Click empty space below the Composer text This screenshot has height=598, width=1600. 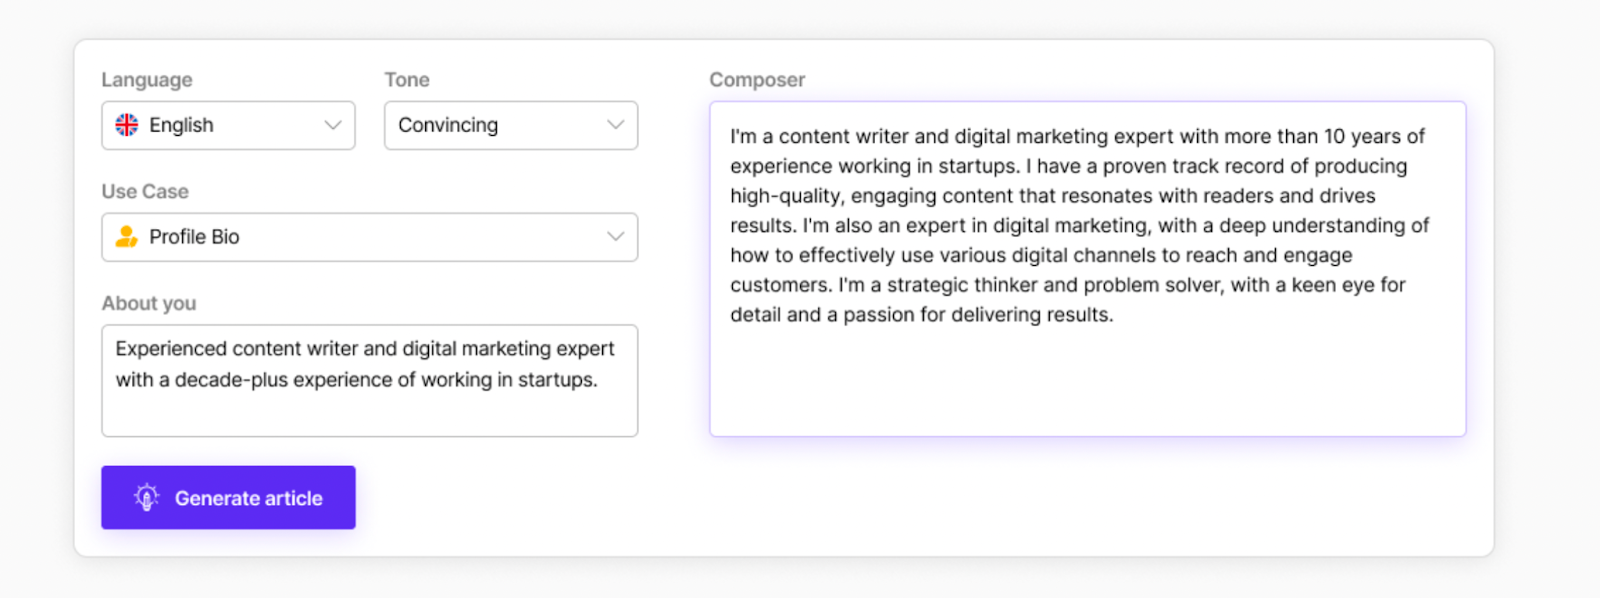[x=1087, y=385]
